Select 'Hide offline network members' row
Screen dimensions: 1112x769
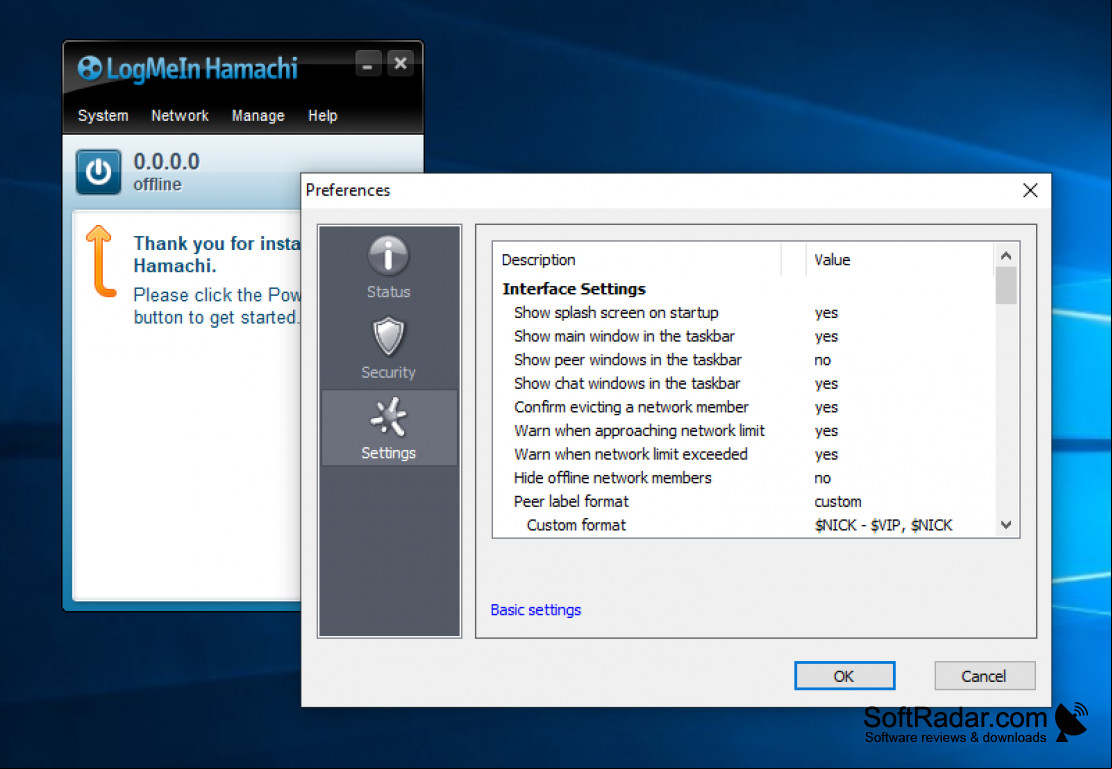tap(745, 478)
